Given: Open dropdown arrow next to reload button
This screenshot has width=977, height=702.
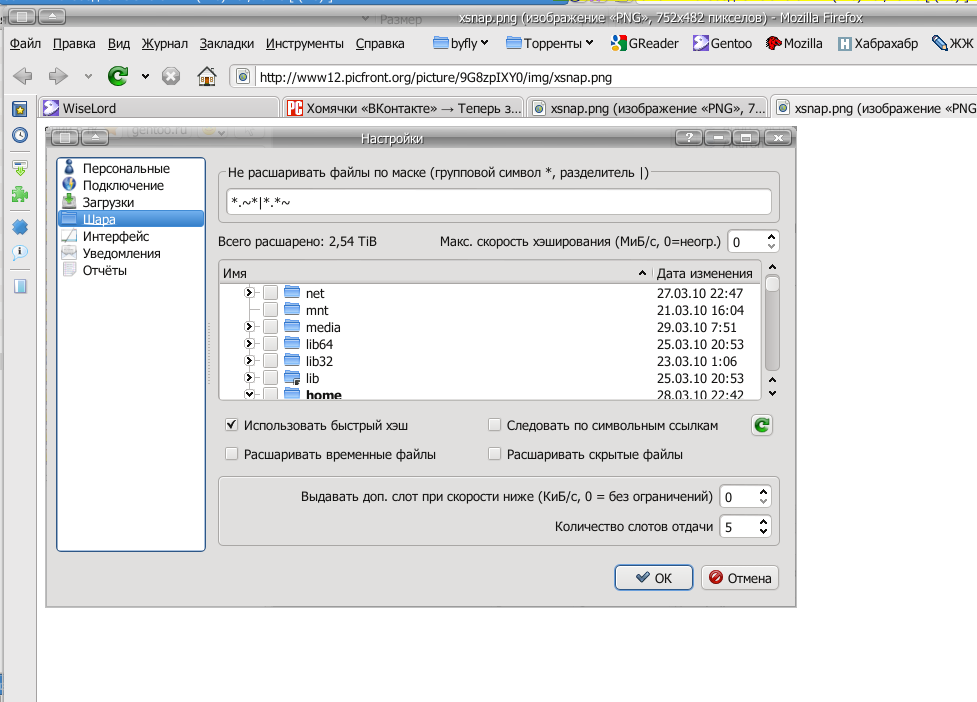Looking at the screenshot, I should coord(145,77).
